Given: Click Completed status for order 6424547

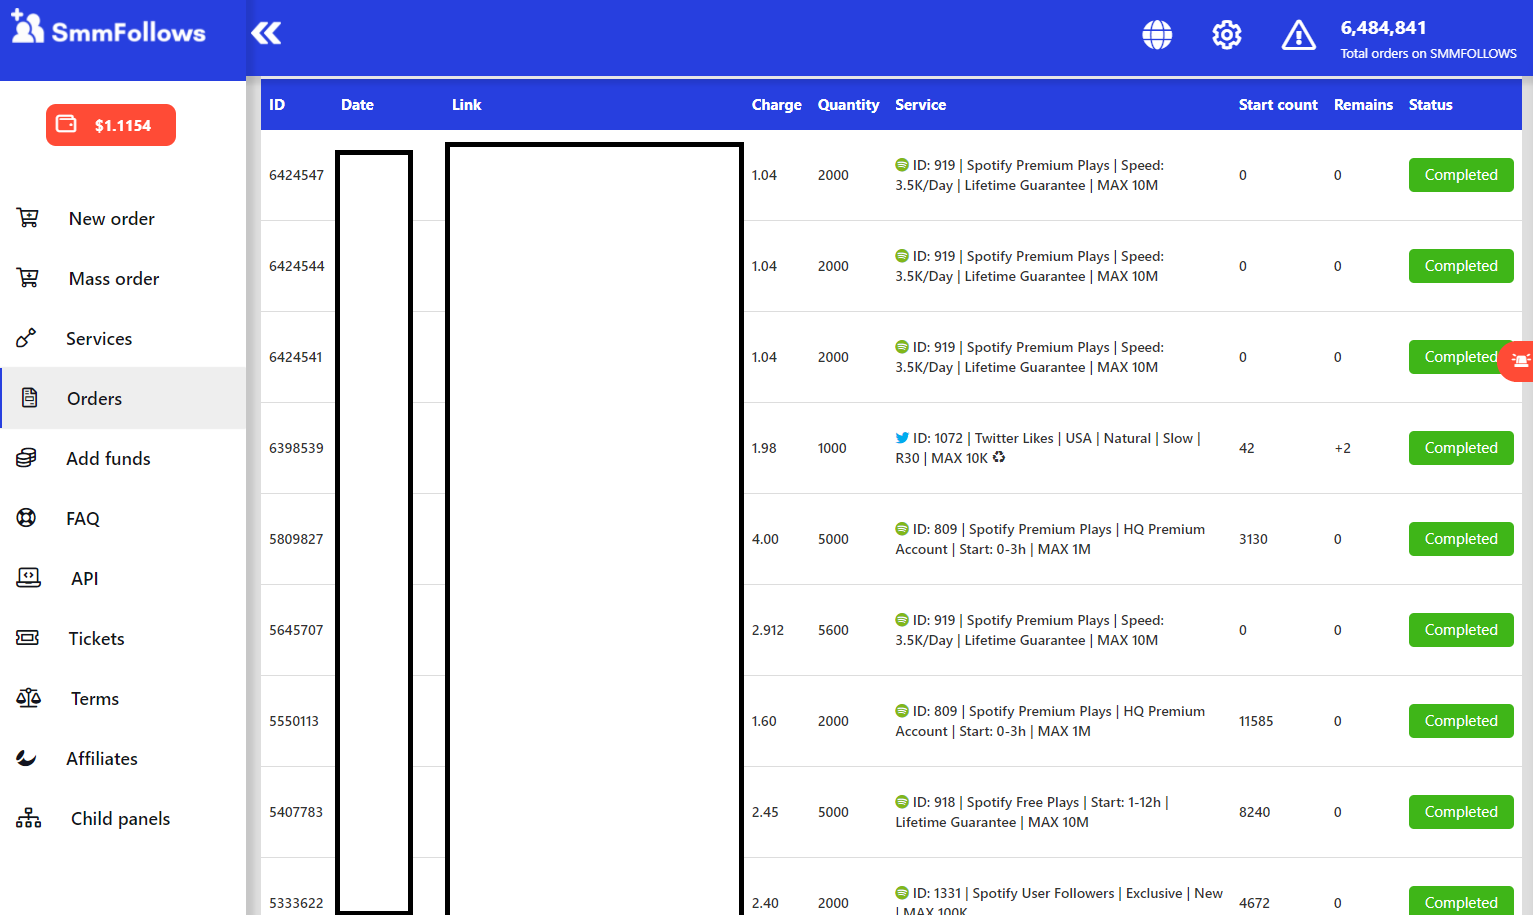Looking at the screenshot, I should click(1461, 175).
